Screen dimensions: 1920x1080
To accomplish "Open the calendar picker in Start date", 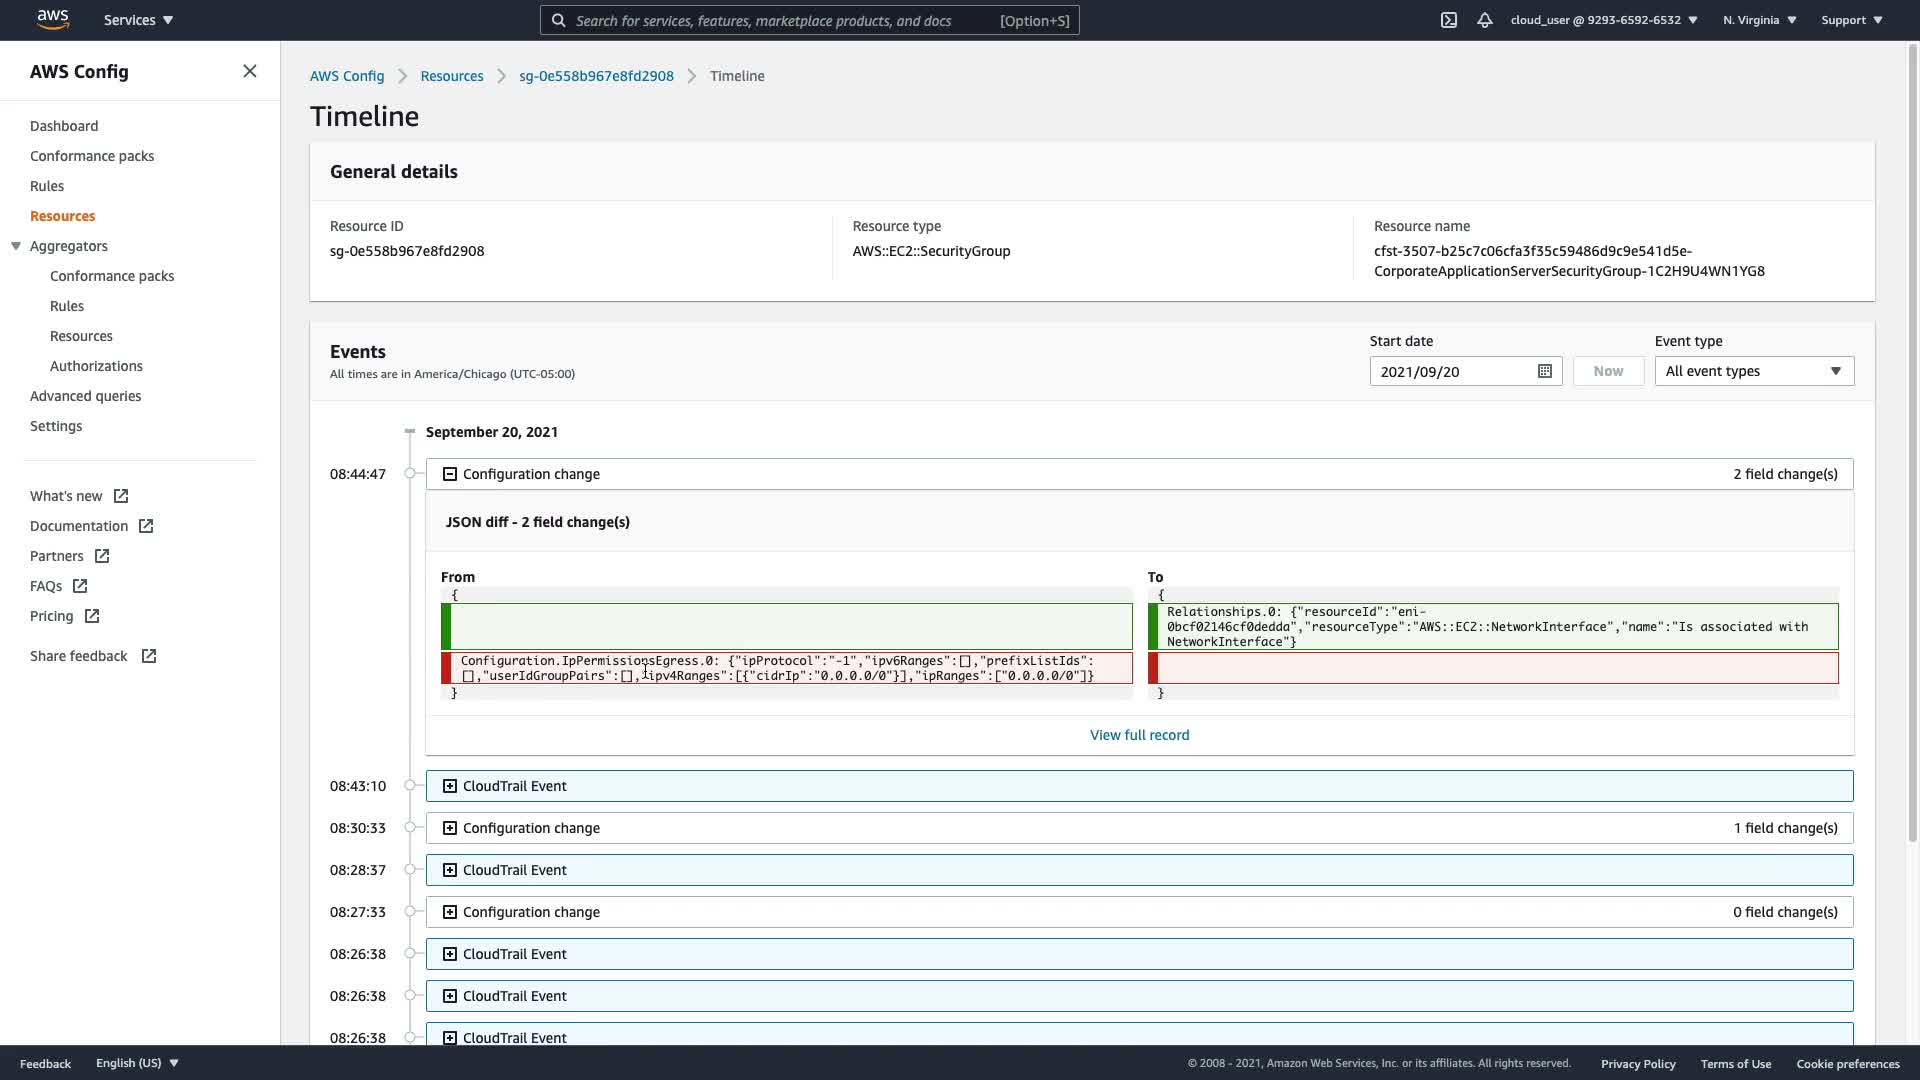I will pyautogui.click(x=1544, y=371).
